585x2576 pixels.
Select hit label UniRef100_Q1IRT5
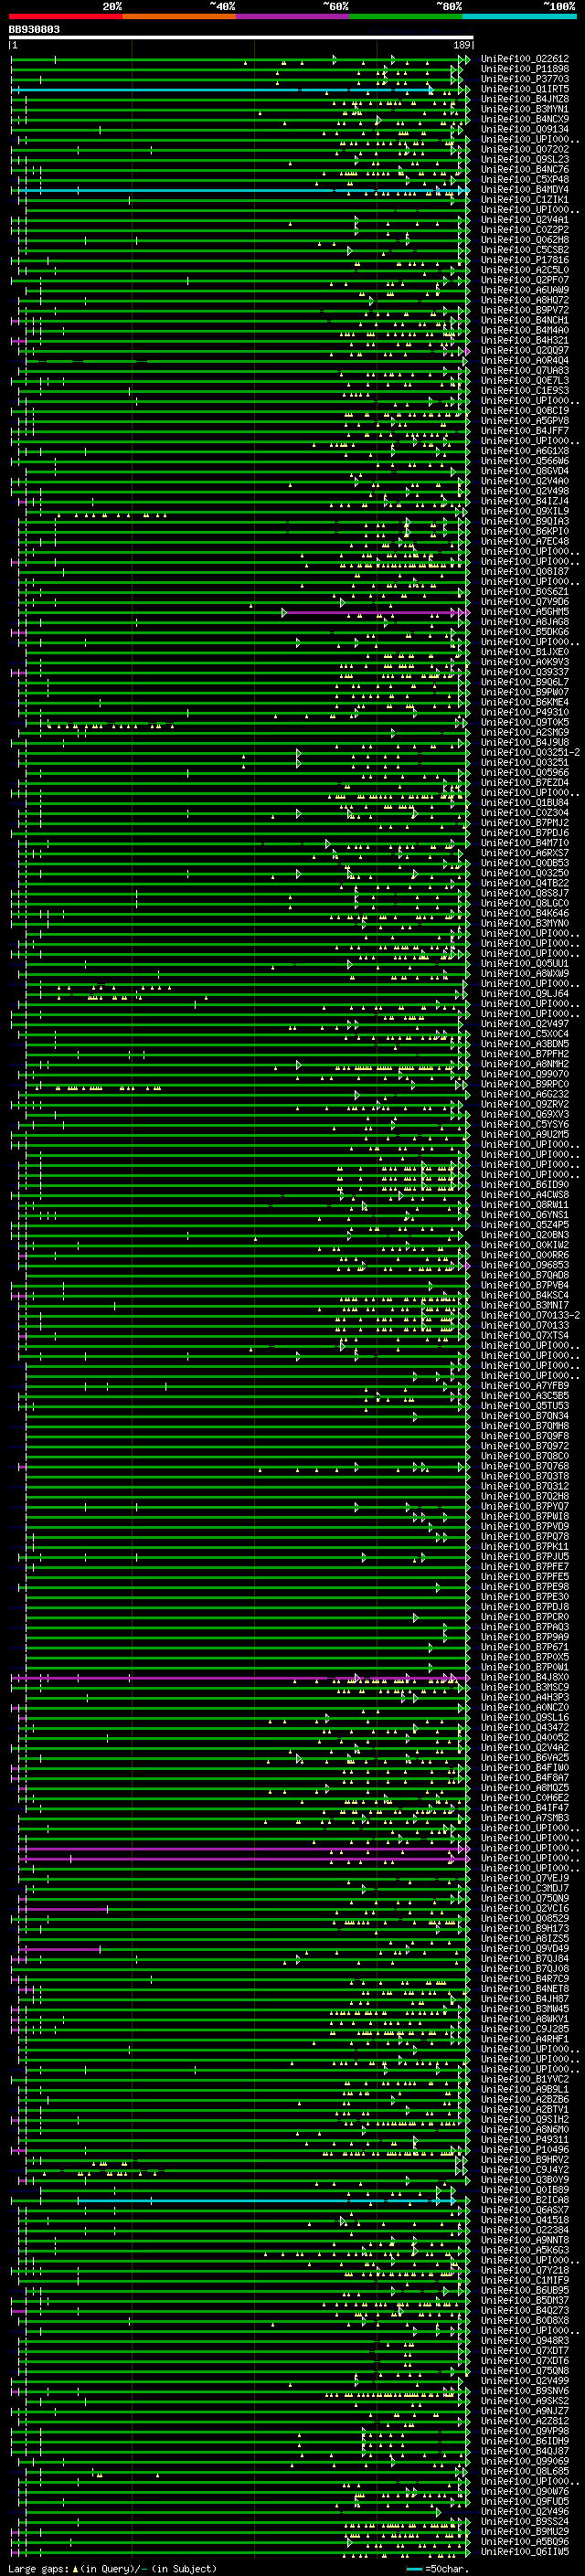[x=525, y=89]
